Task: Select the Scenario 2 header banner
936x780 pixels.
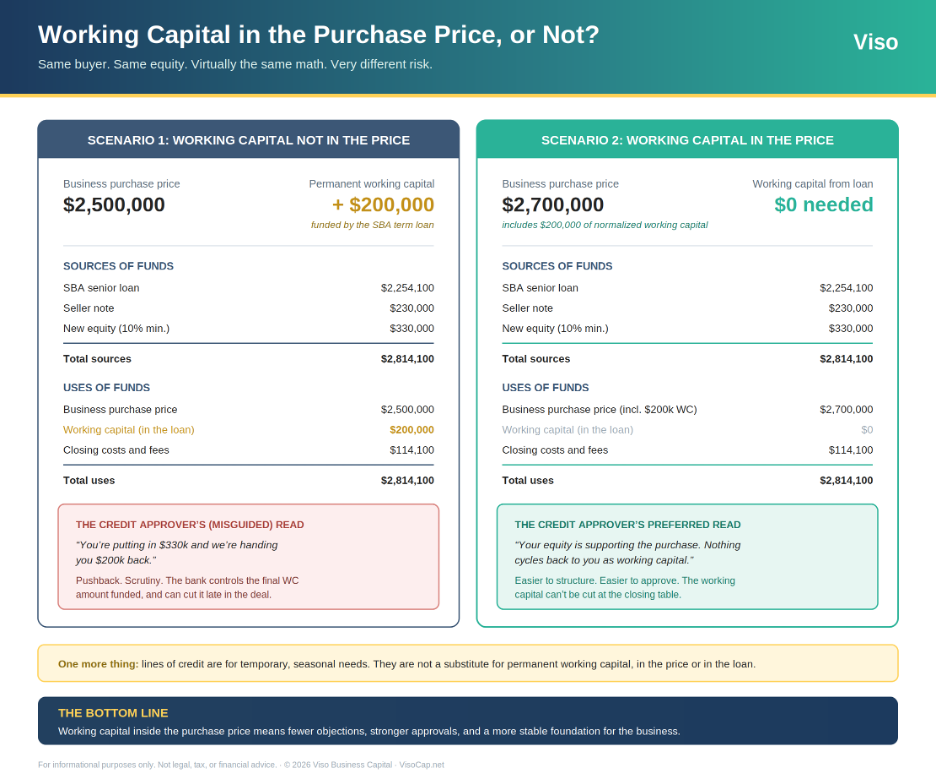Action: click(x=687, y=140)
